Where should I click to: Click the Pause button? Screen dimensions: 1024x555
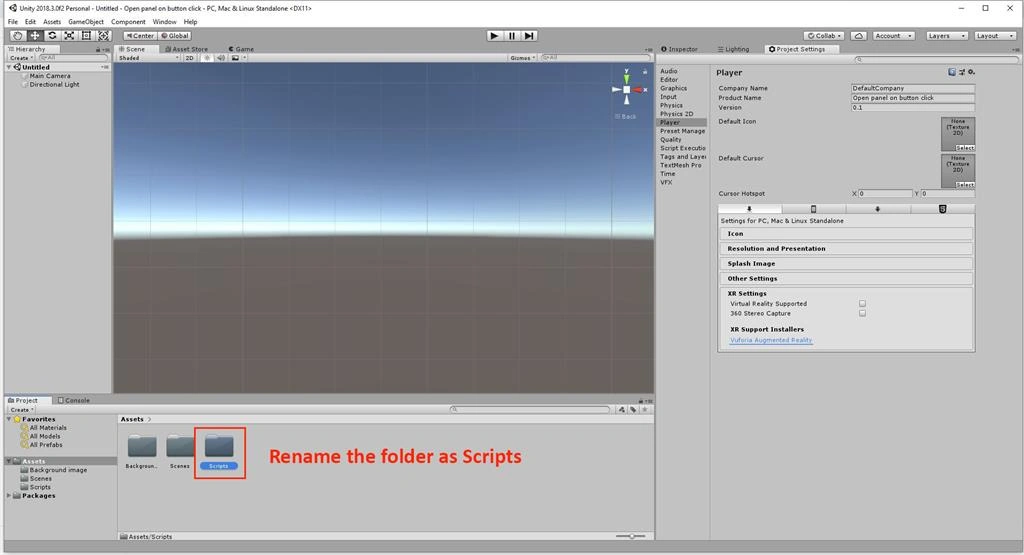coord(512,36)
